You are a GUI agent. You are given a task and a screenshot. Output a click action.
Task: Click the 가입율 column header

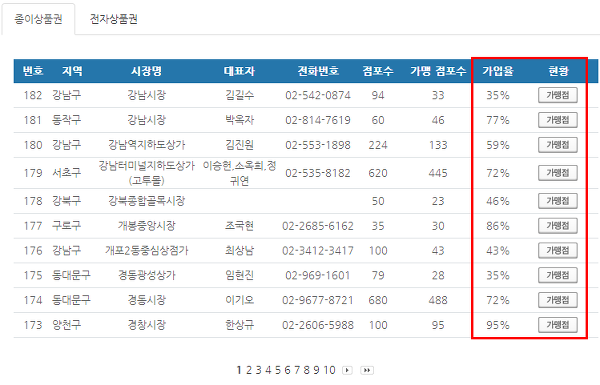tap(498, 71)
